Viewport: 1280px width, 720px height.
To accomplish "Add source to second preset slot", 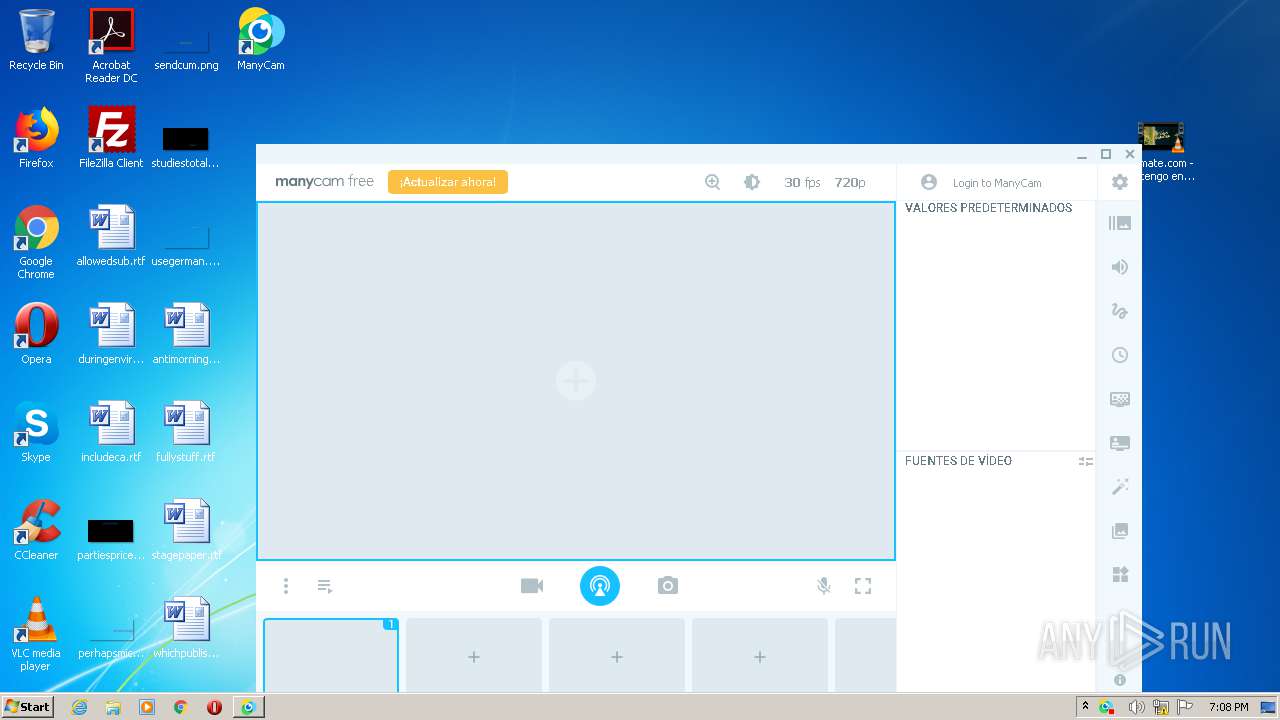I will (474, 655).
